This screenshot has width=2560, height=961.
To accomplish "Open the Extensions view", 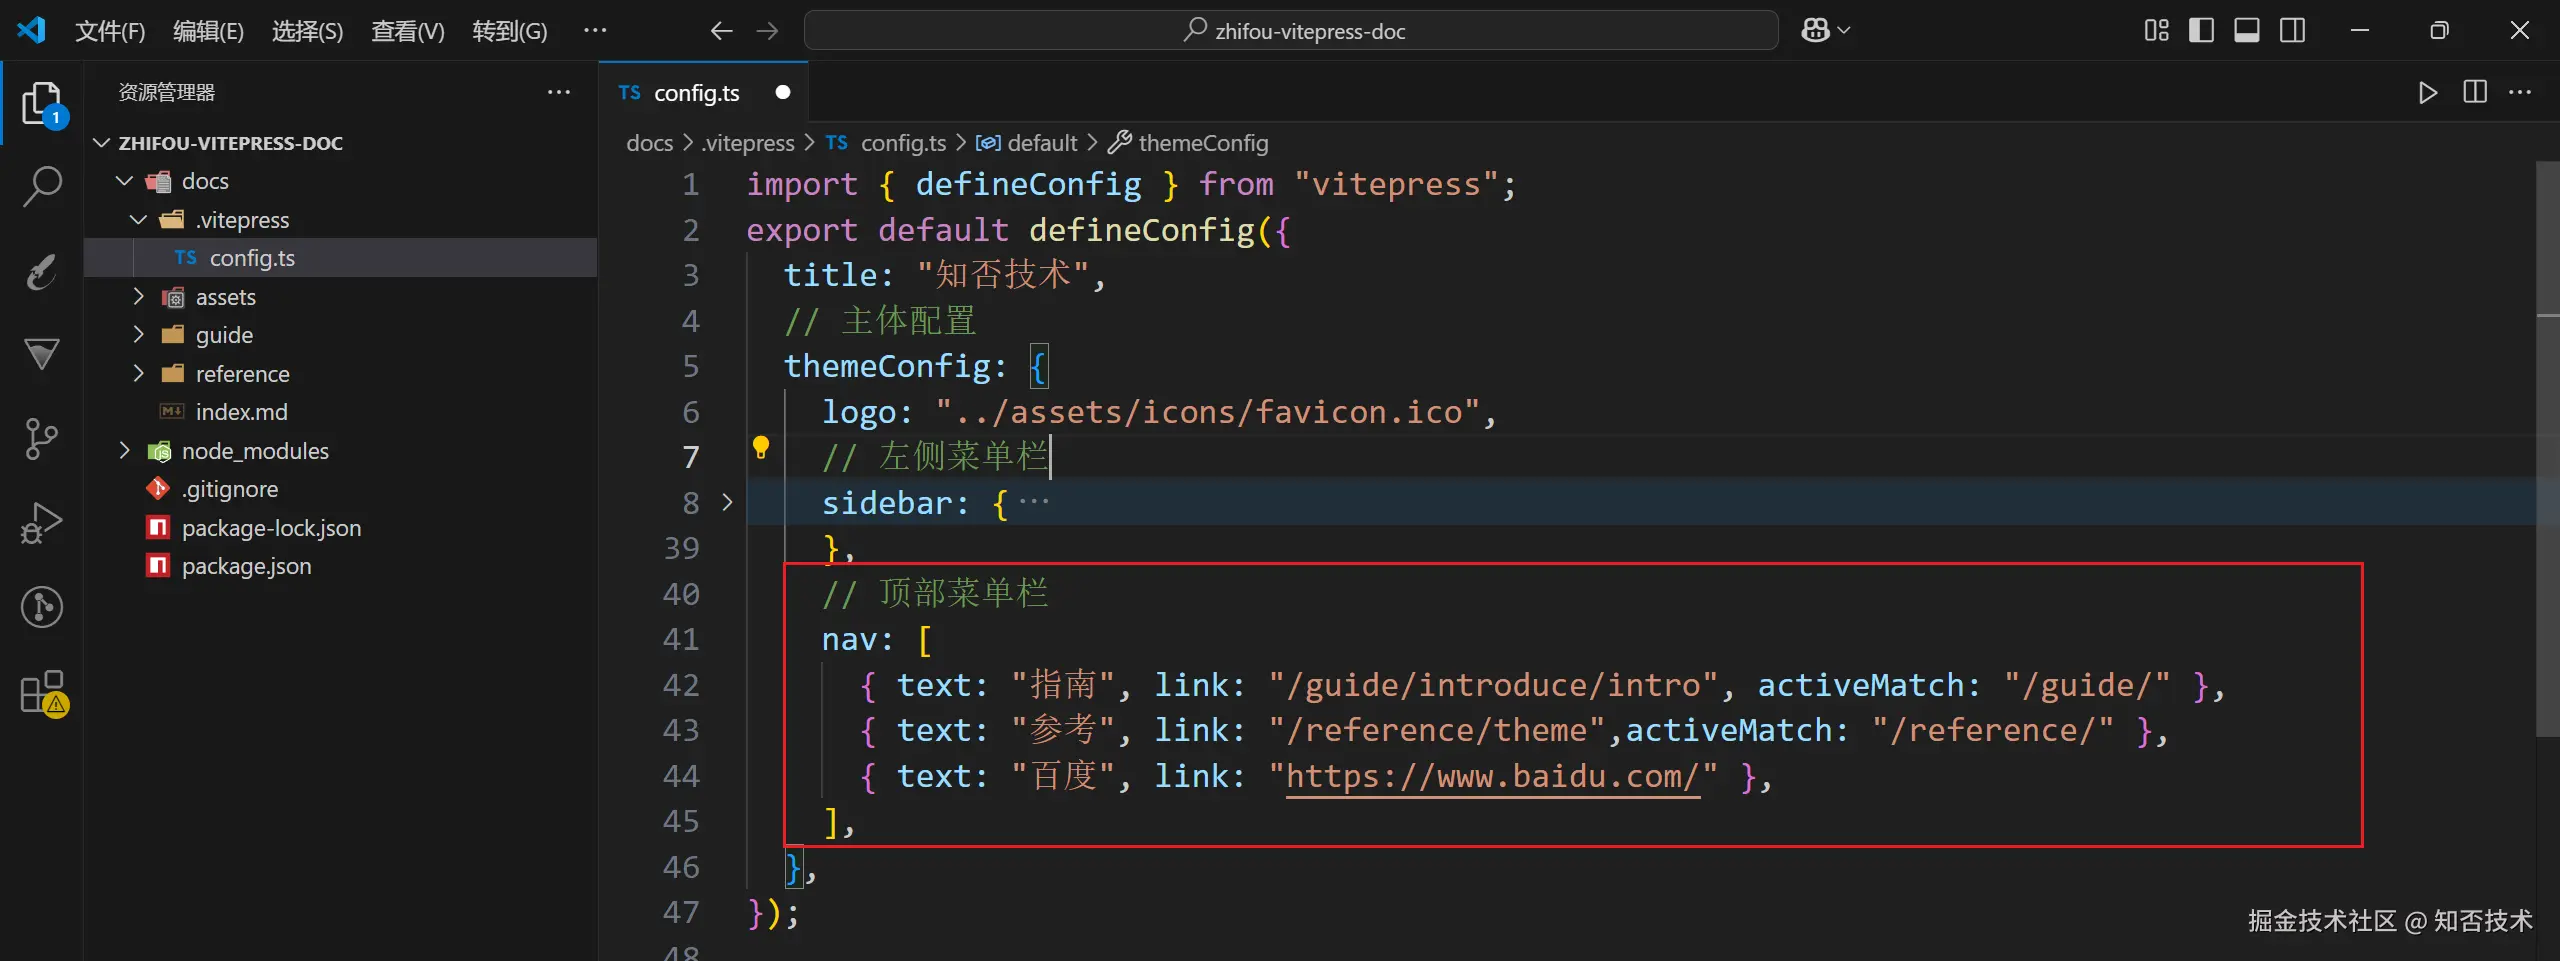I will point(42,692).
